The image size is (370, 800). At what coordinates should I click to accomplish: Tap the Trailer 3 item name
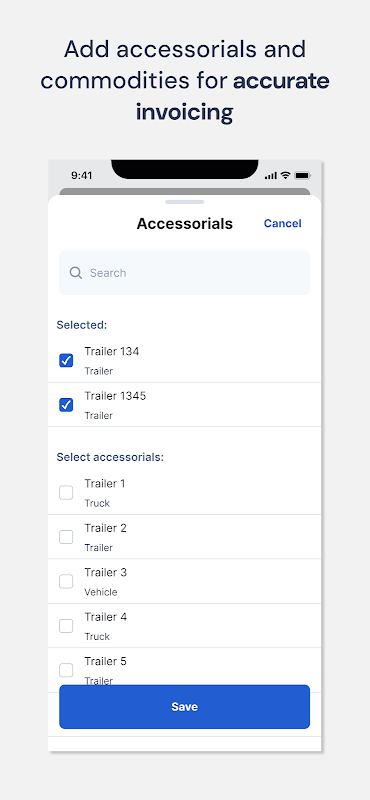(x=106, y=572)
